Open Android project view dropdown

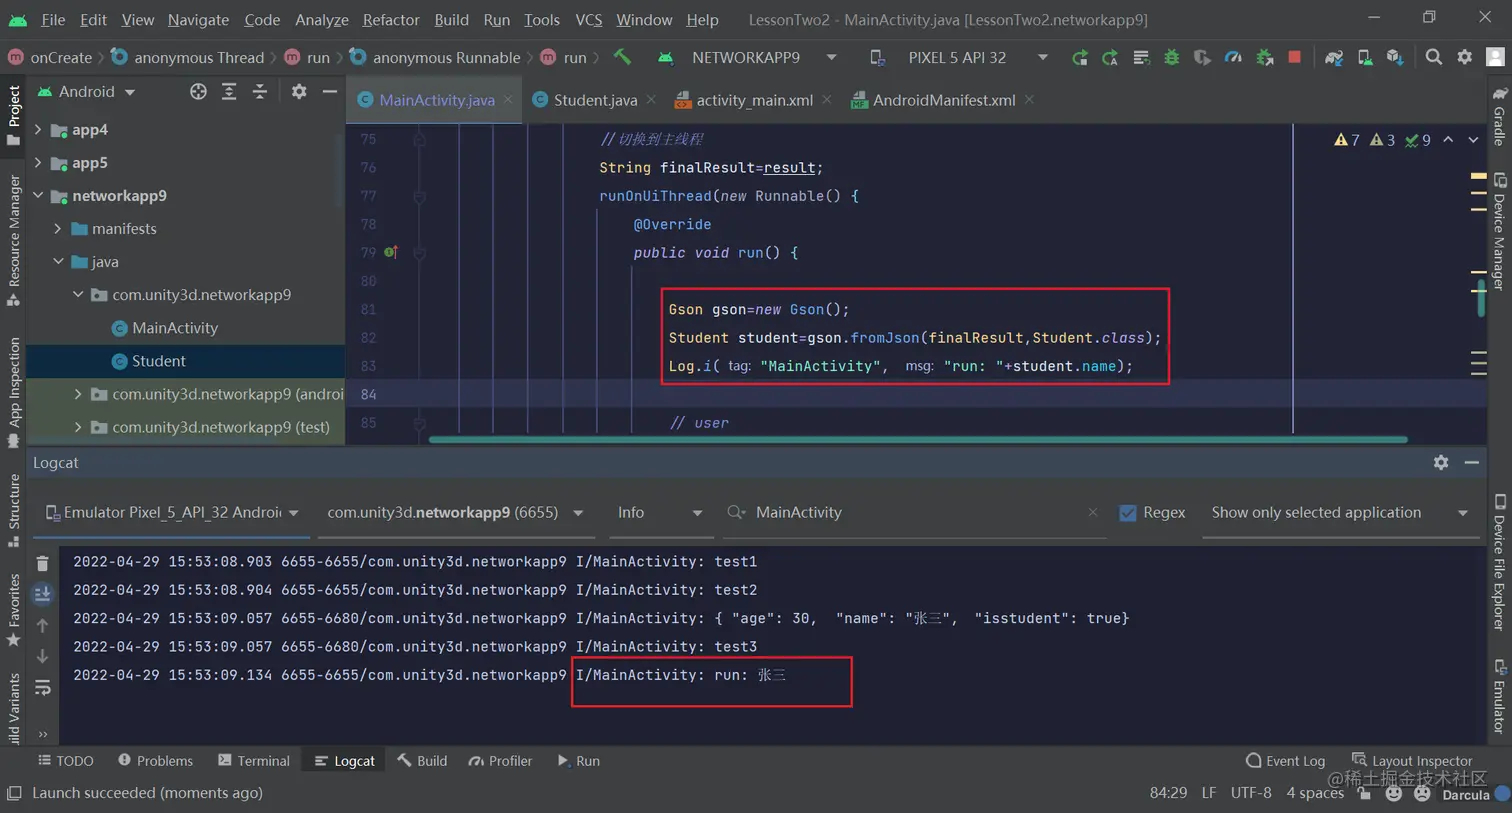tap(86, 92)
